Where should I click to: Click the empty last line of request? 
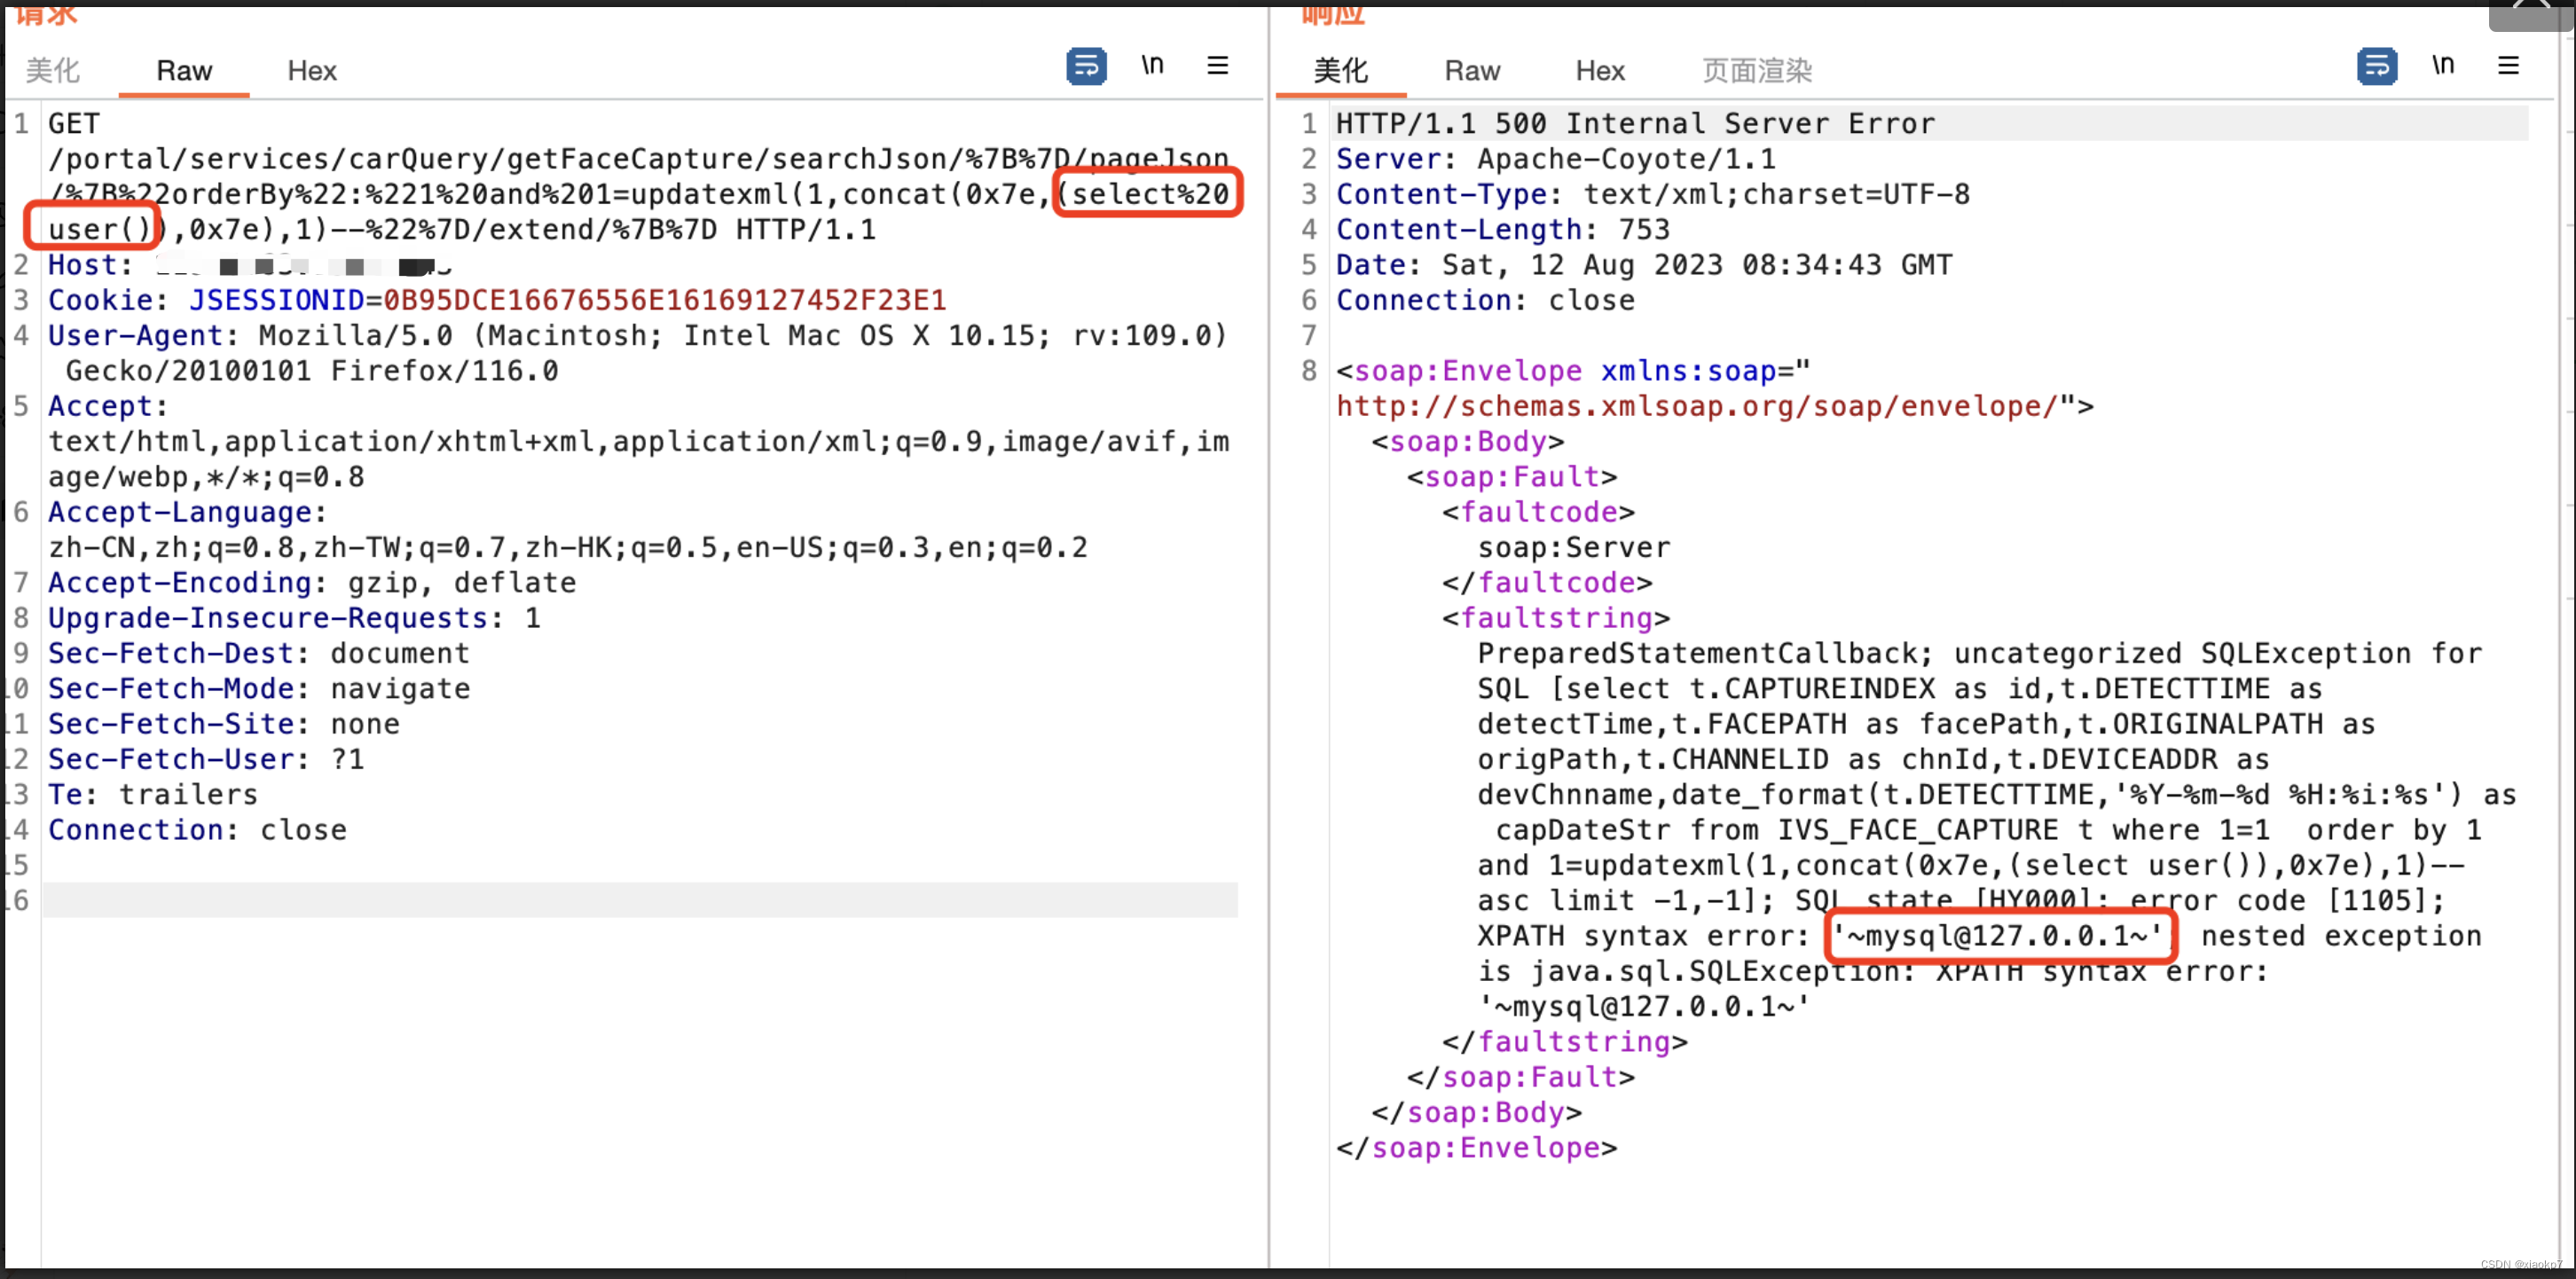coord(640,900)
